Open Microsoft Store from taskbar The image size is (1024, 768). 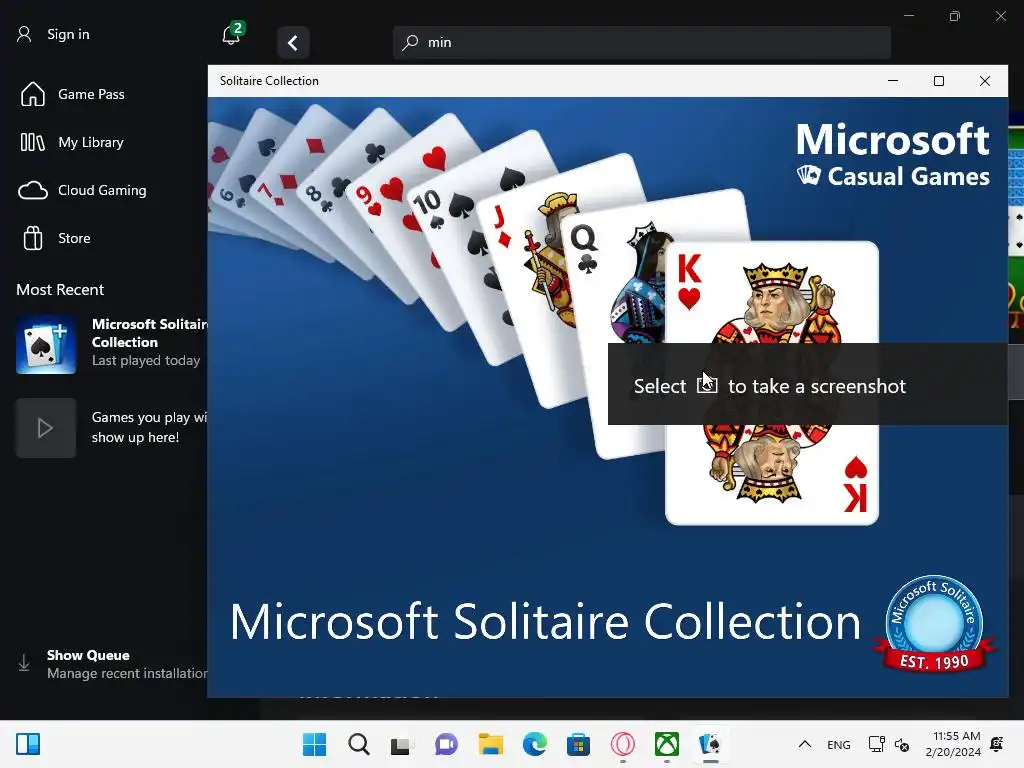(x=579, y=744)
